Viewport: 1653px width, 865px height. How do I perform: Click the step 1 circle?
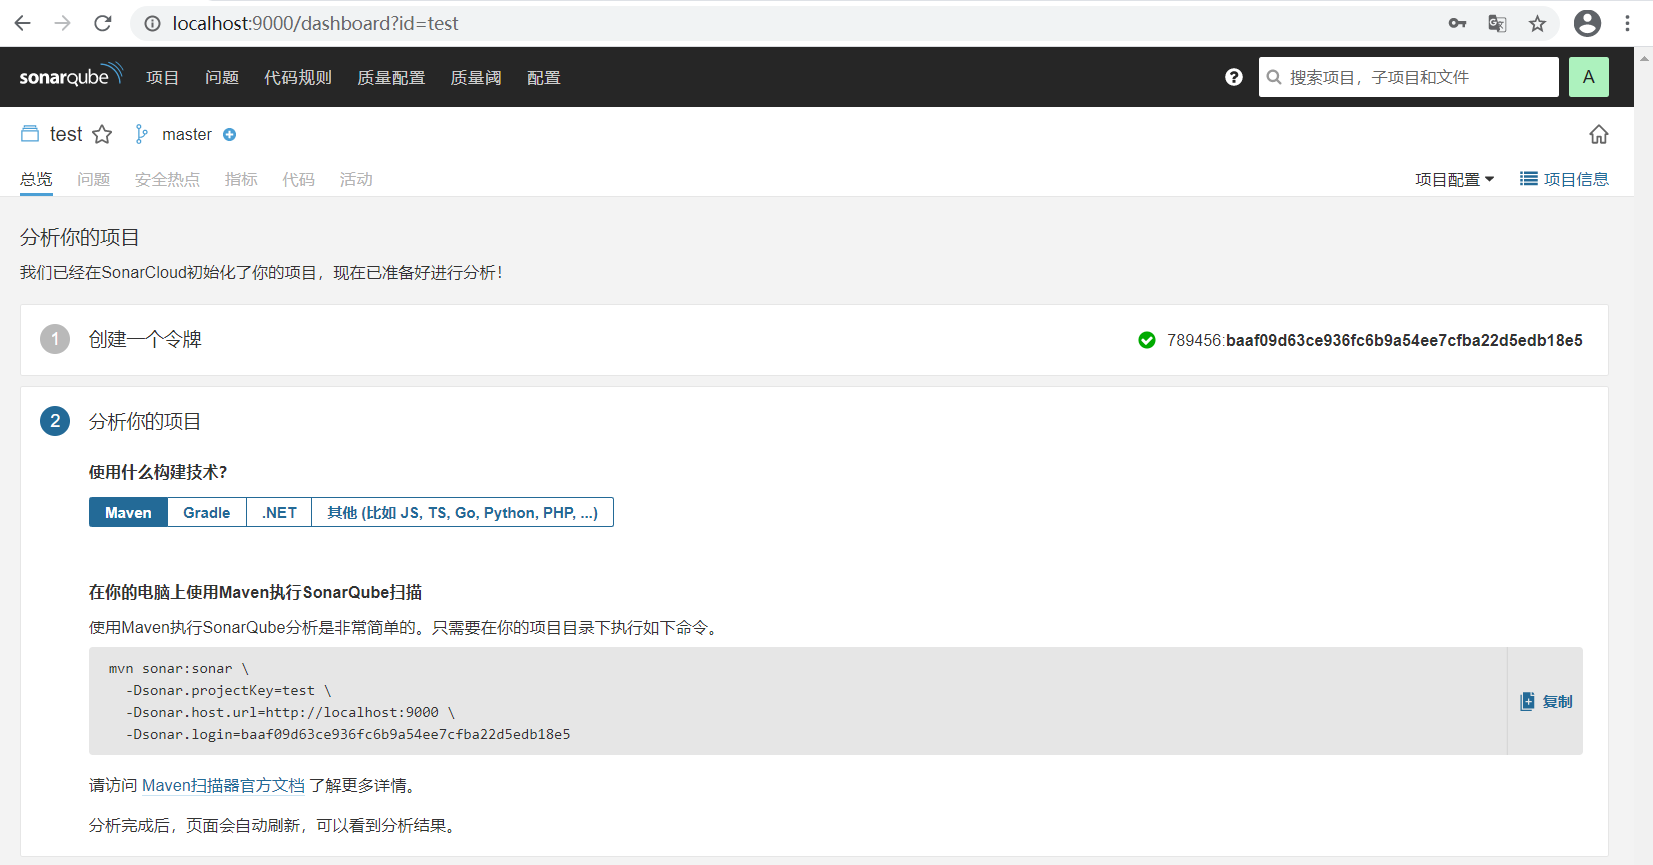pos(55,339)
